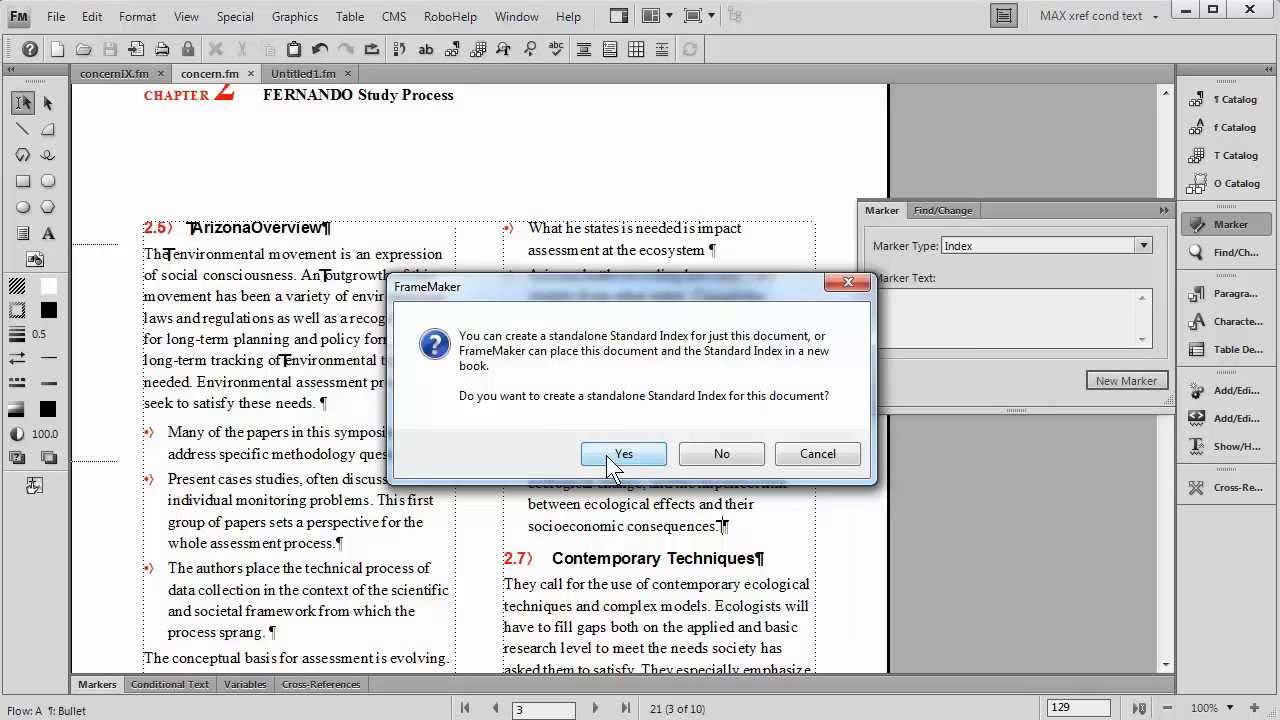1280x720 pixels.
Task: Open the CMS menu
Action: pyautogui.click(x=394, y=17)
